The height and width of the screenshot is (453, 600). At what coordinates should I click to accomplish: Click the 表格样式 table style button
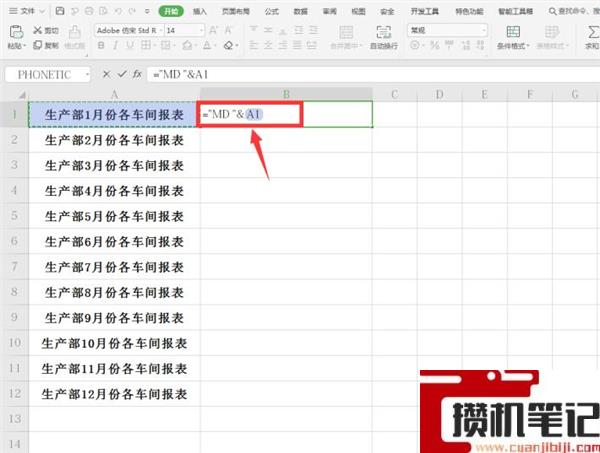click(552, 37)
